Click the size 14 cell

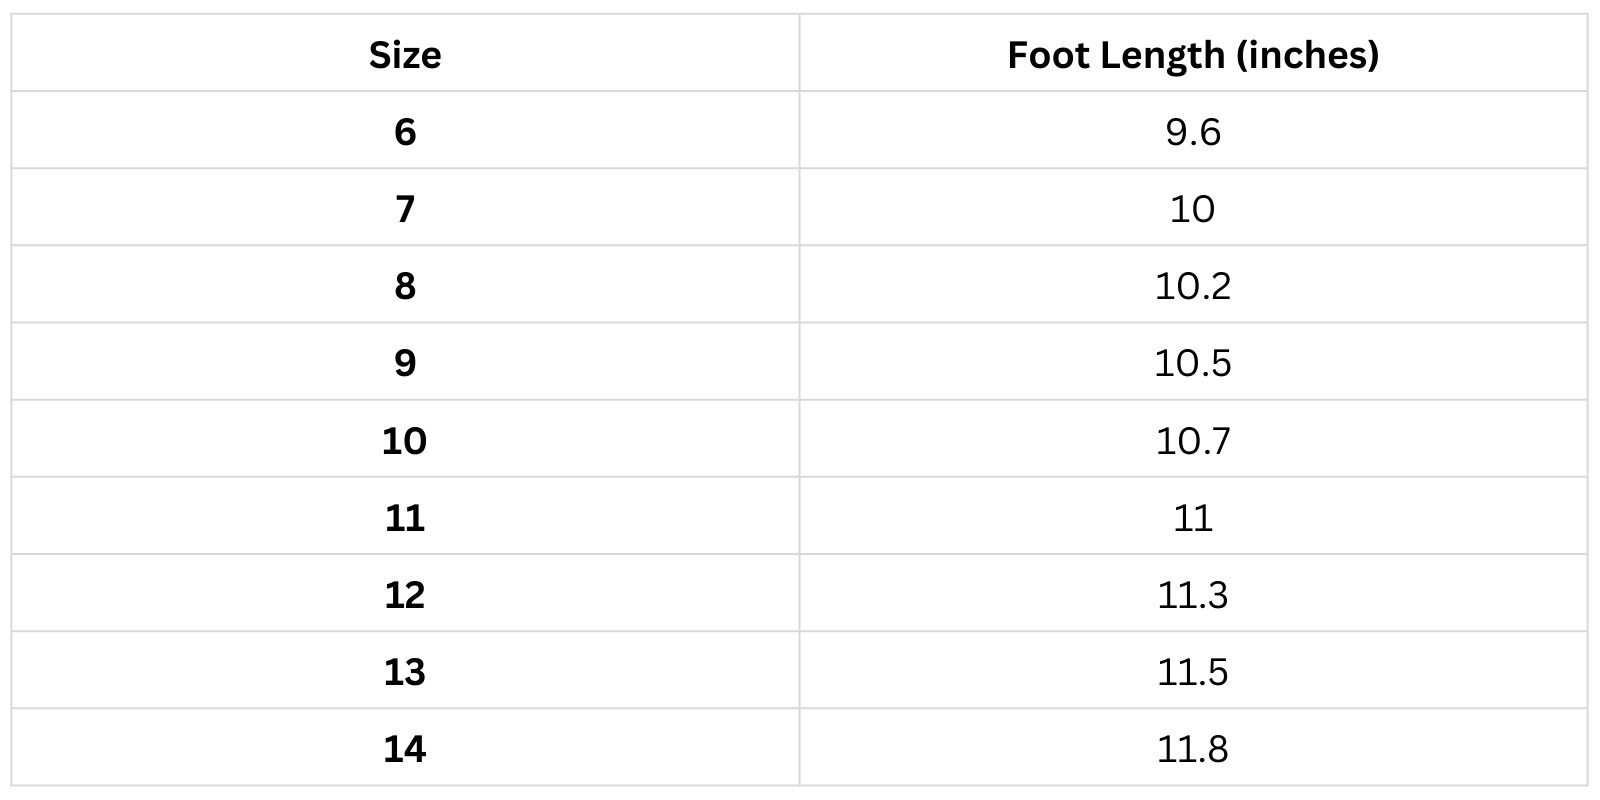point(405,749)
